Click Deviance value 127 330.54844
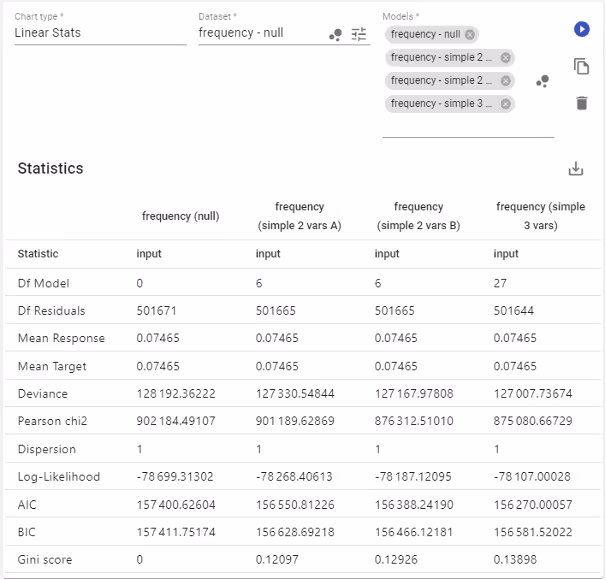 tap(295, 394)
